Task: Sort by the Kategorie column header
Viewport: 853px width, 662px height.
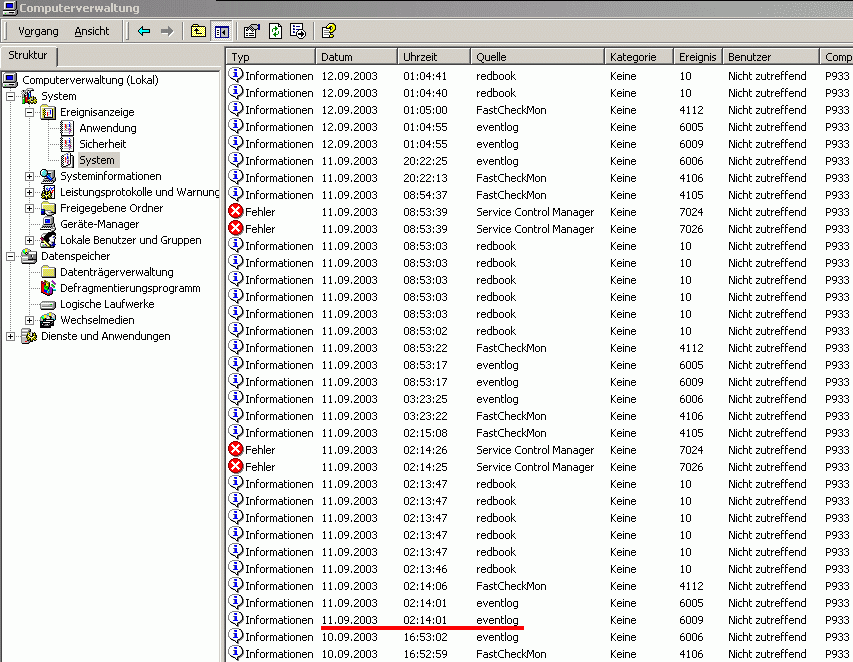Action: tap(639, 57)
